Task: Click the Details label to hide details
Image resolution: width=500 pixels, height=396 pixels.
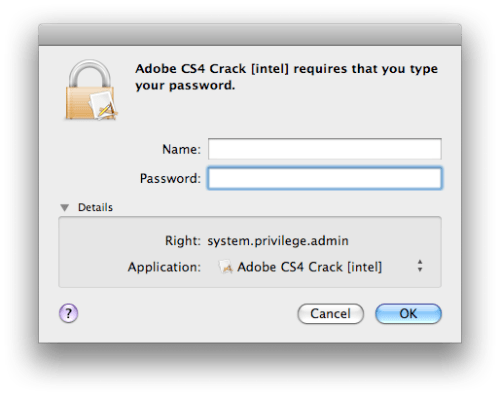Action: (95, 207)
